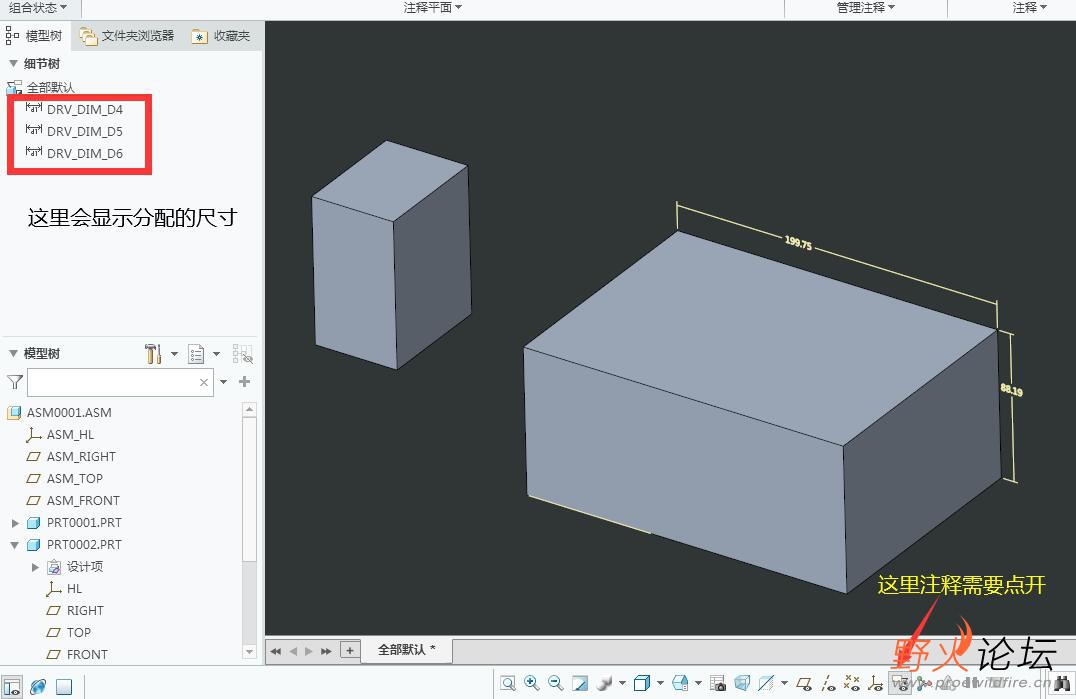Expand PRT0001.PRT tree node
Screen dimensions: 1076x699
tap(15, 523)
